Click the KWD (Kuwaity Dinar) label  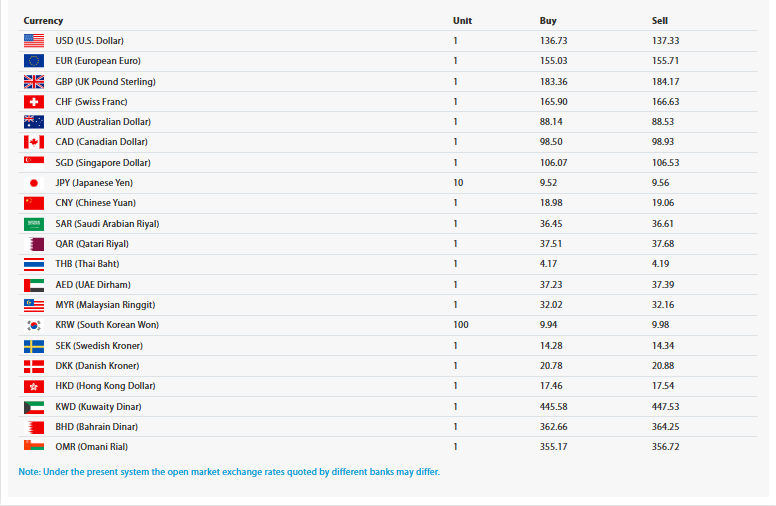pyautogui.click(x=98, y=407)
